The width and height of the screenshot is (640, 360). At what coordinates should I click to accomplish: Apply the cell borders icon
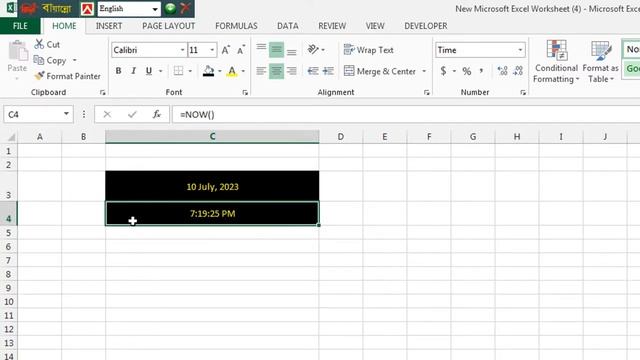click(178, 71)
